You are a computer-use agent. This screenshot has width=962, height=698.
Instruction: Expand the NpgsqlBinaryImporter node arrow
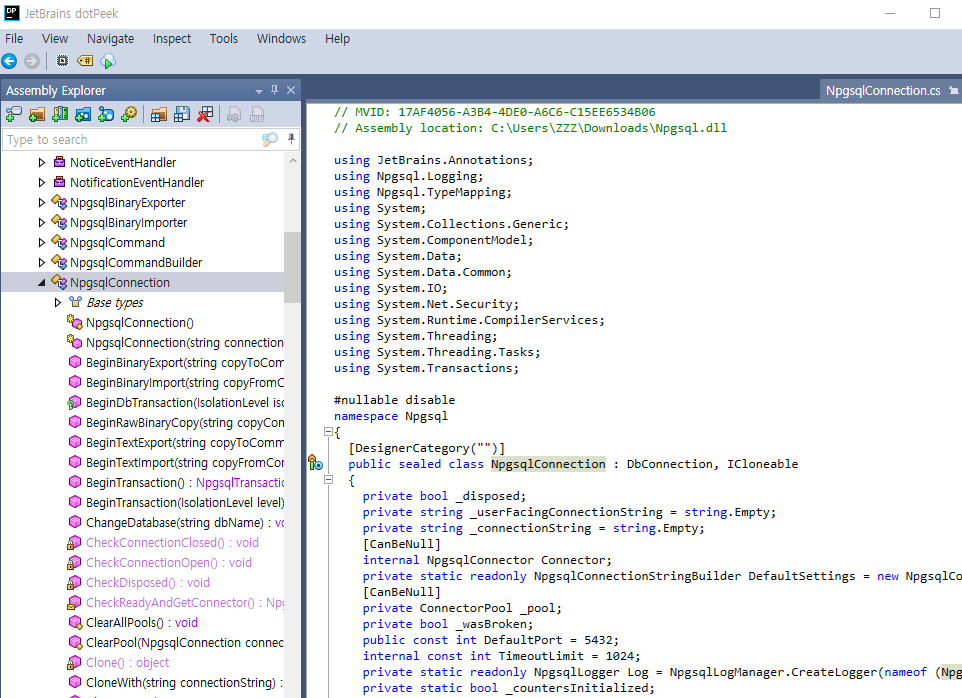click(x=42, y=223)
